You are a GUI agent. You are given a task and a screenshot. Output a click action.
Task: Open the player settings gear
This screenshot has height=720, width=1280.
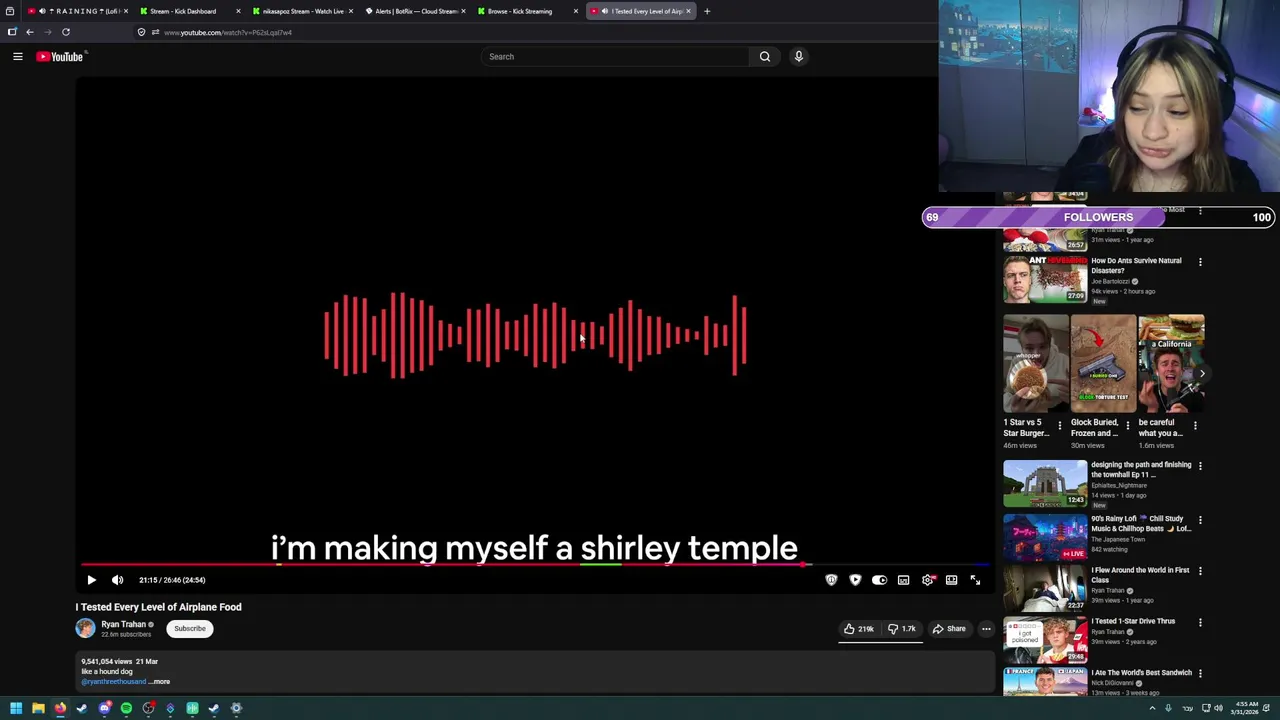pyautogui.click(x=928, y=580)
